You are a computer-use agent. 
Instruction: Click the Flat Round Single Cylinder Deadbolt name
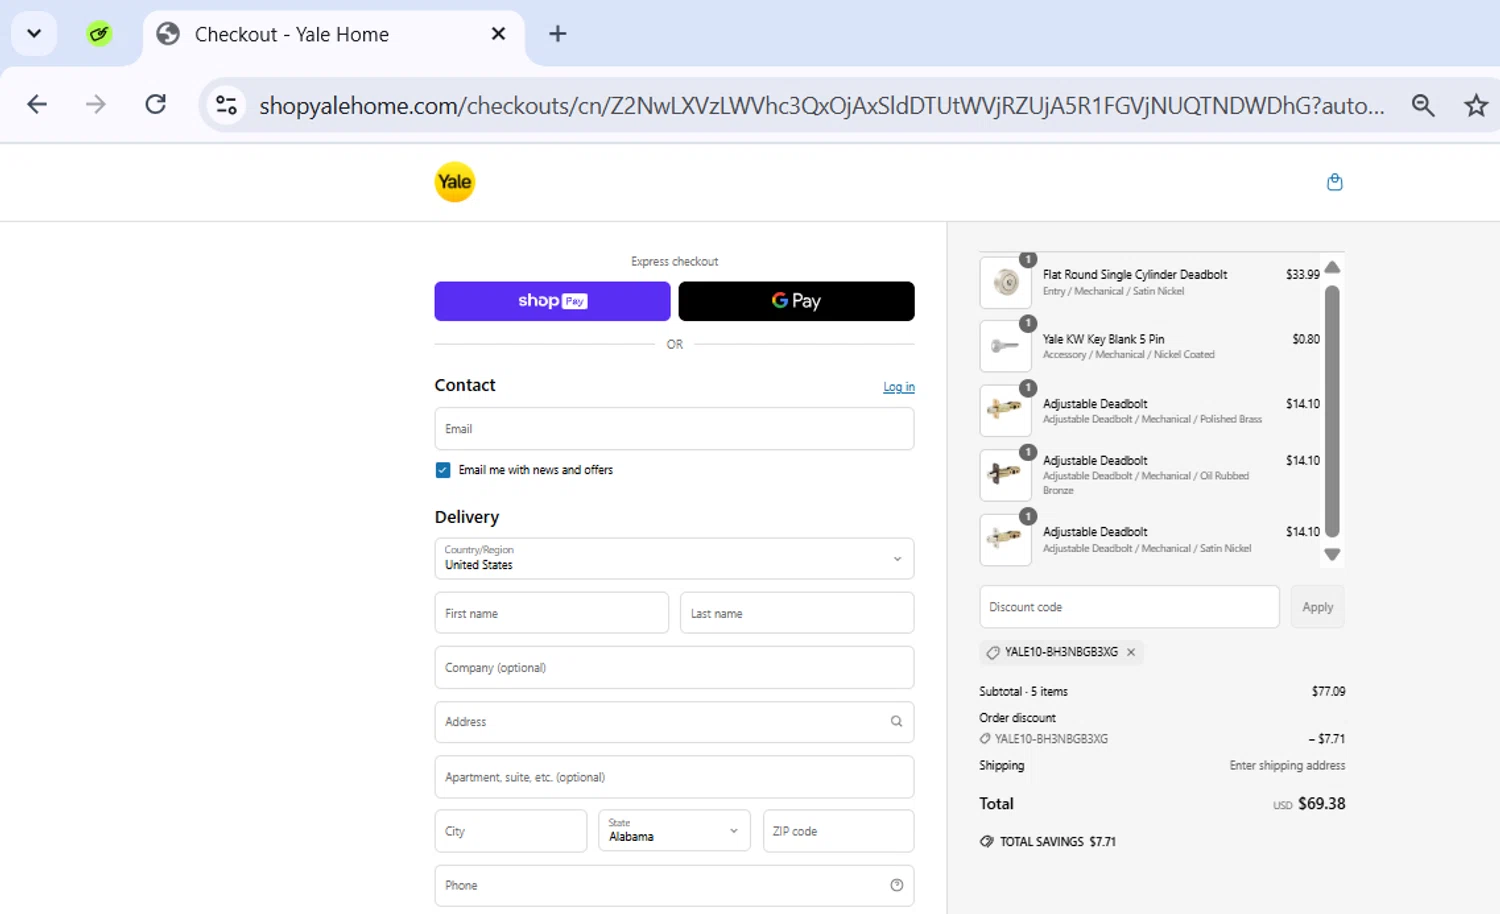click(1135, 274)
